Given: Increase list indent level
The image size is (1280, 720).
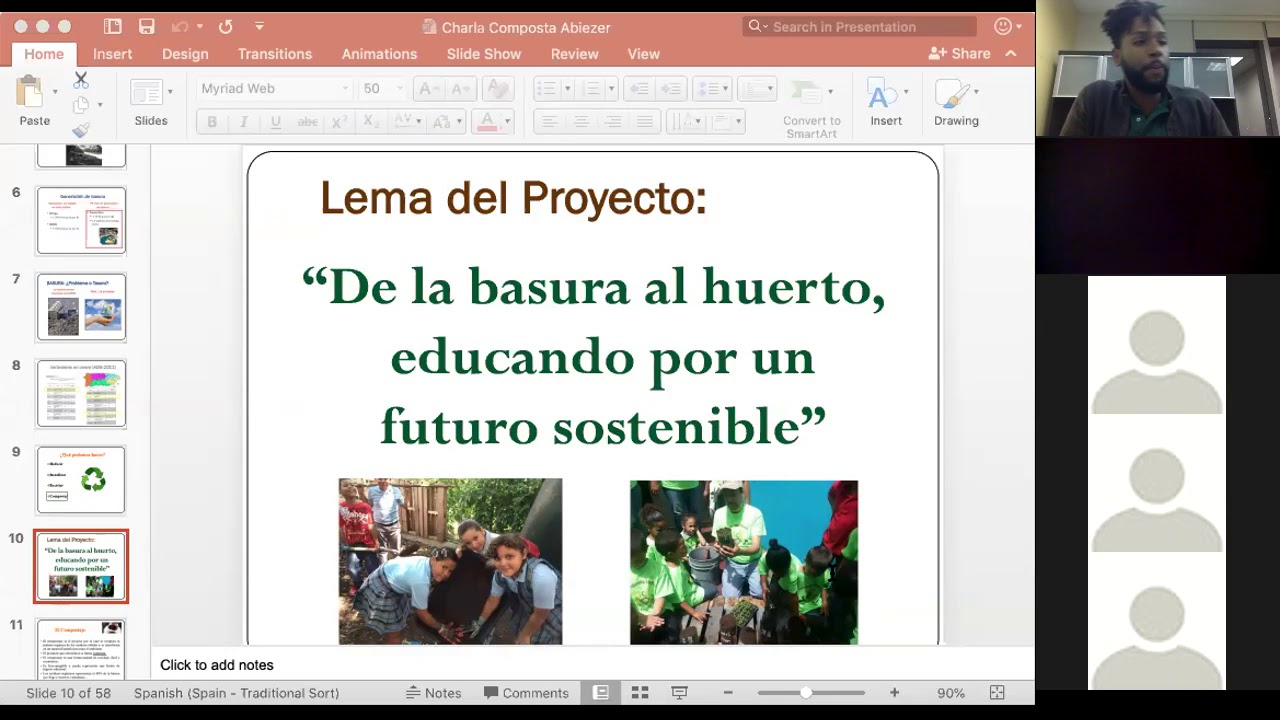Looking at the screenshot, I should click(x=671, y=89).
